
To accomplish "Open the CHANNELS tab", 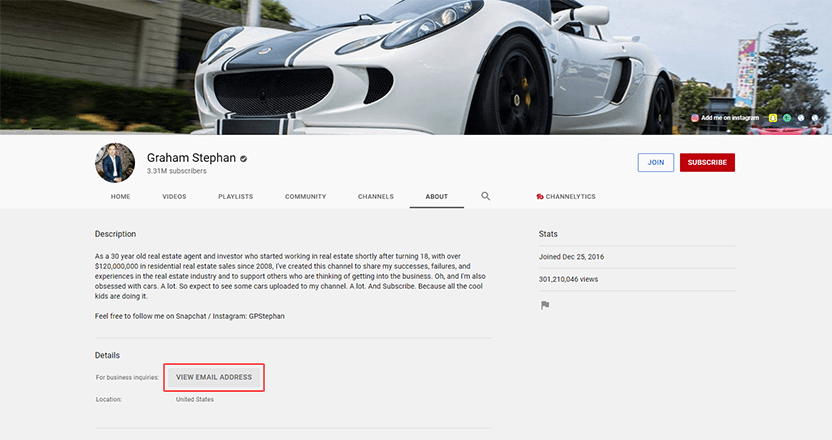I will 376,196.
